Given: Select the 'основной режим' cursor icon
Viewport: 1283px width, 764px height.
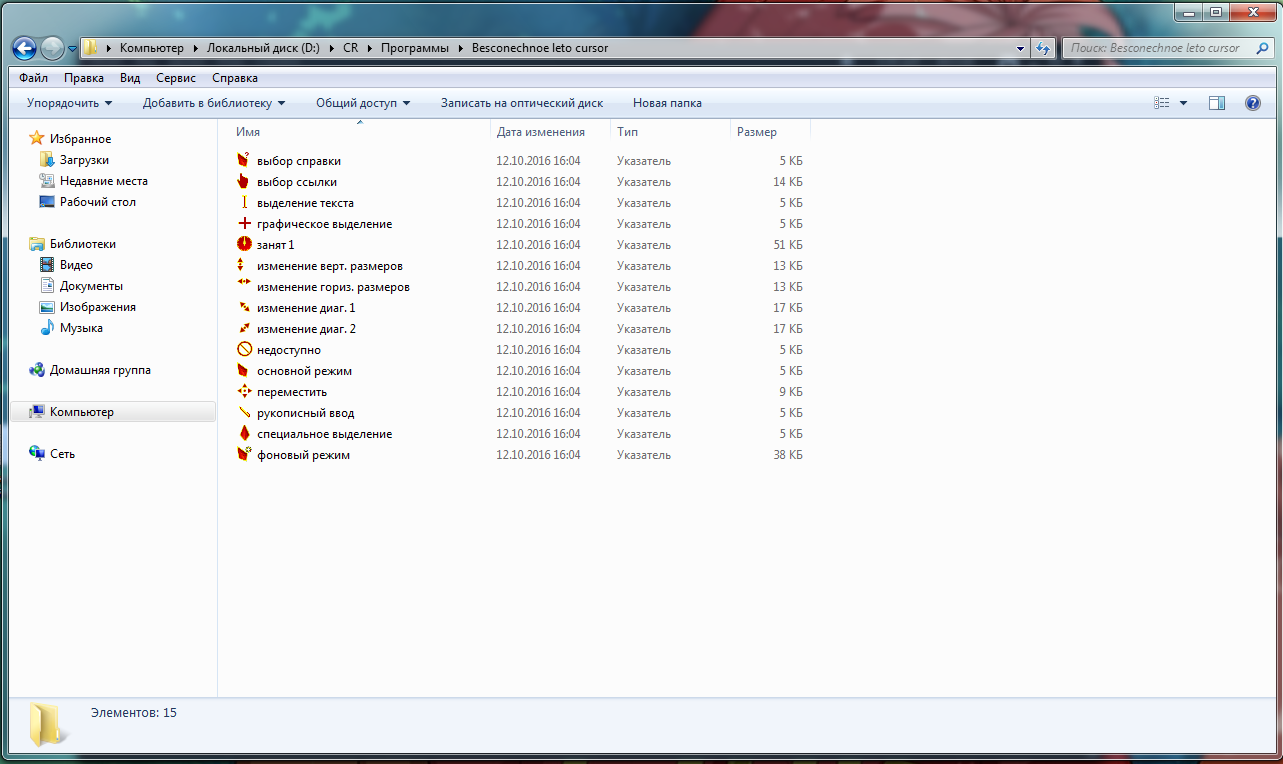Looking at the screenshot, I should point(243,370).
